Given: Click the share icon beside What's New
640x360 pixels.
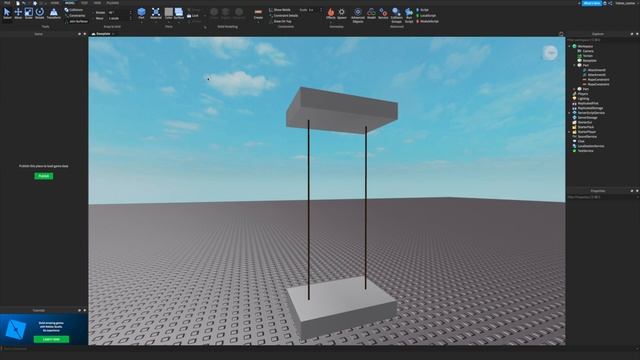Looking at the screenshot, I should pos(611,3).
